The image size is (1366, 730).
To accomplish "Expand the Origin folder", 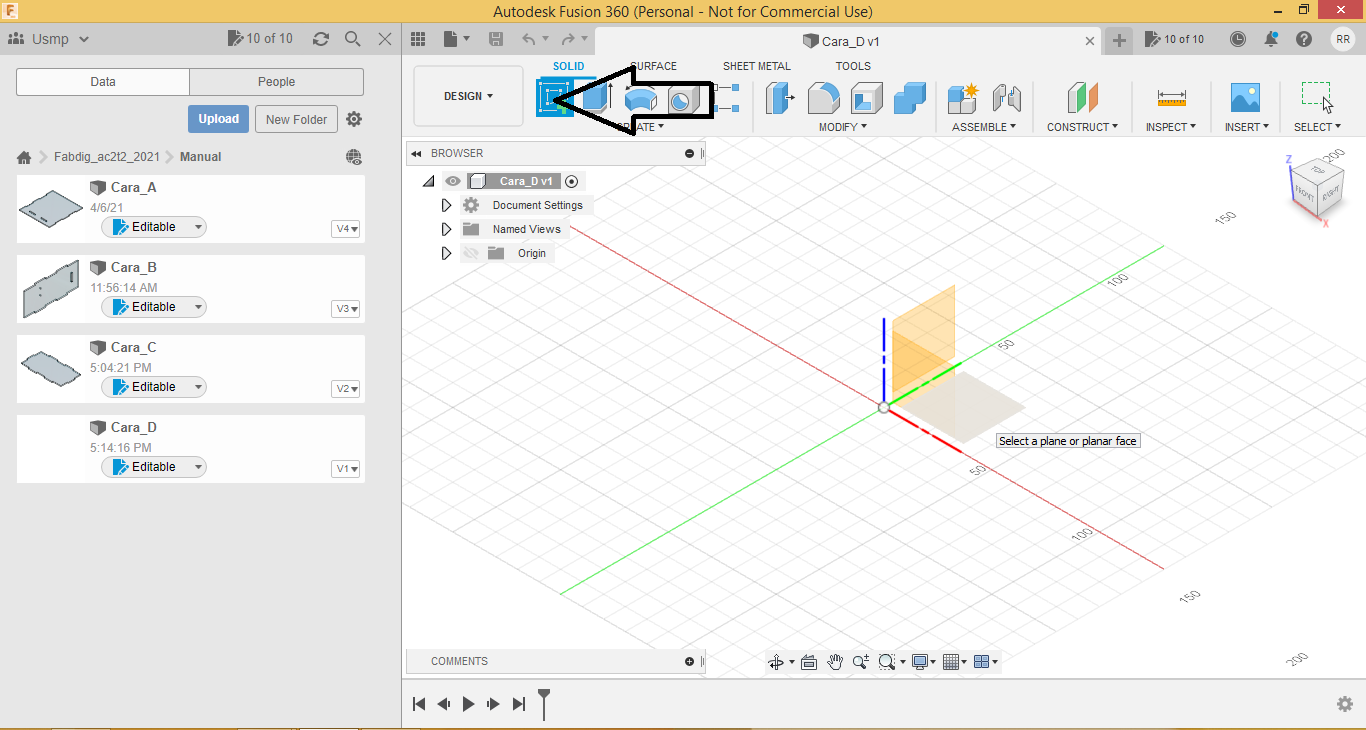I will pos(446,253).
